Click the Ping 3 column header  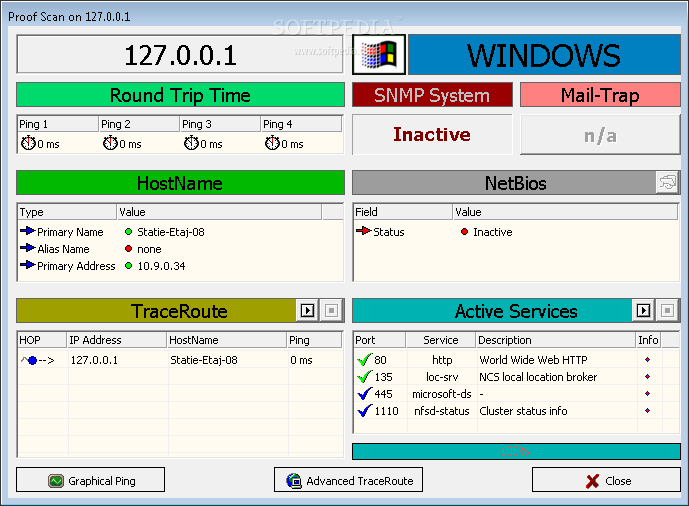point(220,124)
